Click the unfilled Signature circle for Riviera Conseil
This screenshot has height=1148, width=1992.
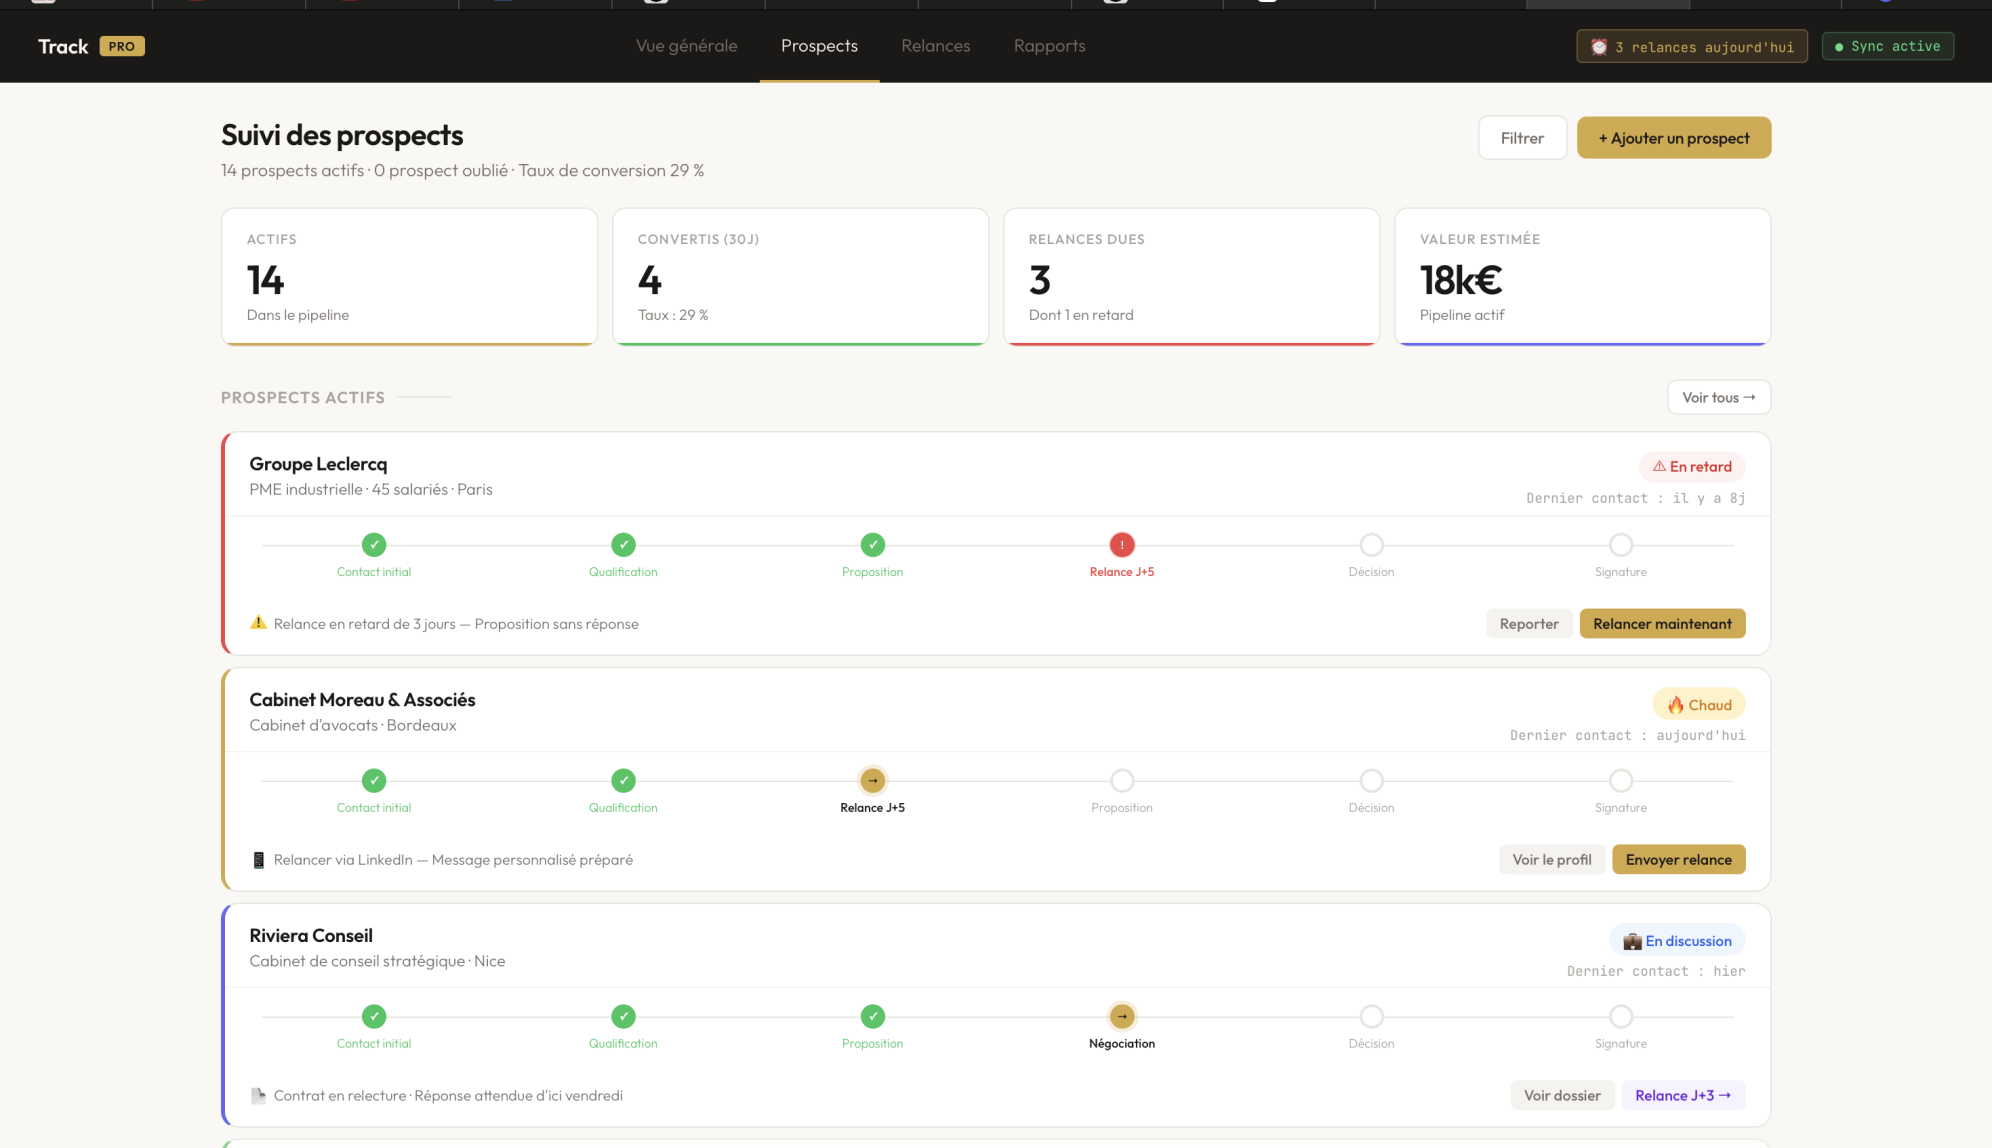pos(1620,1016)
